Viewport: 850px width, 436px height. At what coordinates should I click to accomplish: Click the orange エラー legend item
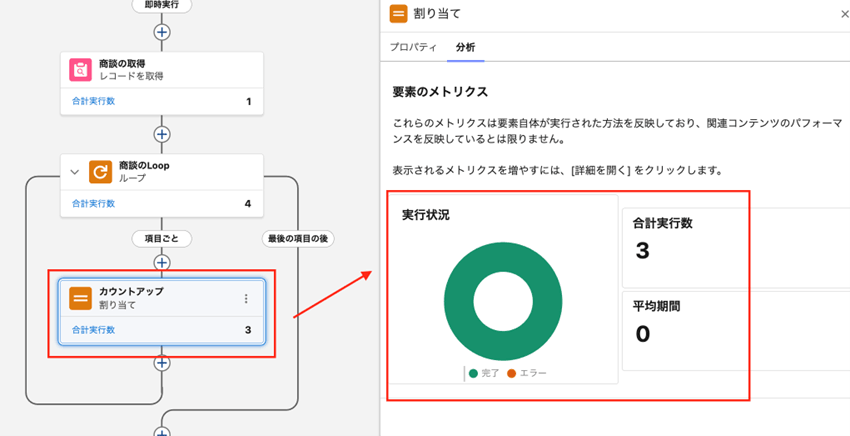tap(527, 373)
